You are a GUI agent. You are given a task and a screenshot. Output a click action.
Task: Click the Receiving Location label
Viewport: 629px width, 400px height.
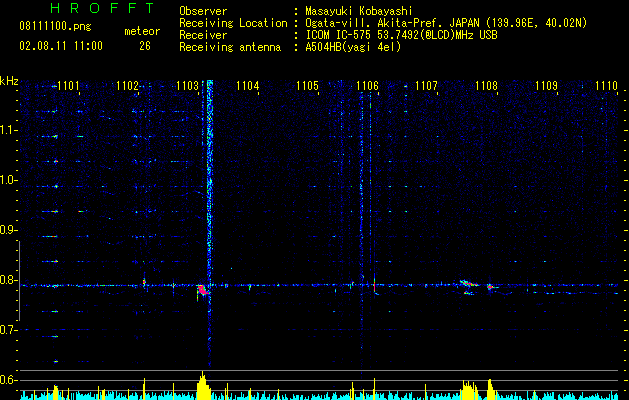pos(233,23)
